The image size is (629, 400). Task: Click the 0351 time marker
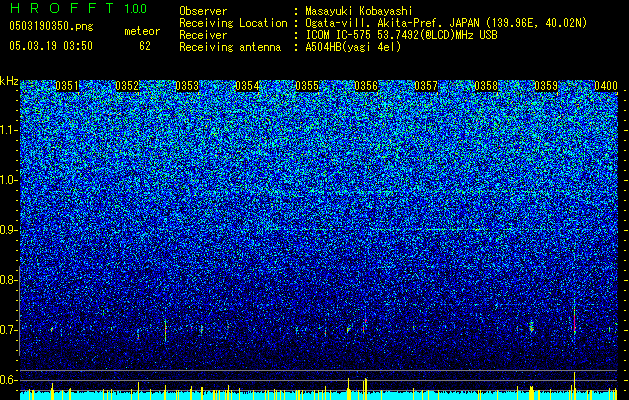(x=67, y=86)
